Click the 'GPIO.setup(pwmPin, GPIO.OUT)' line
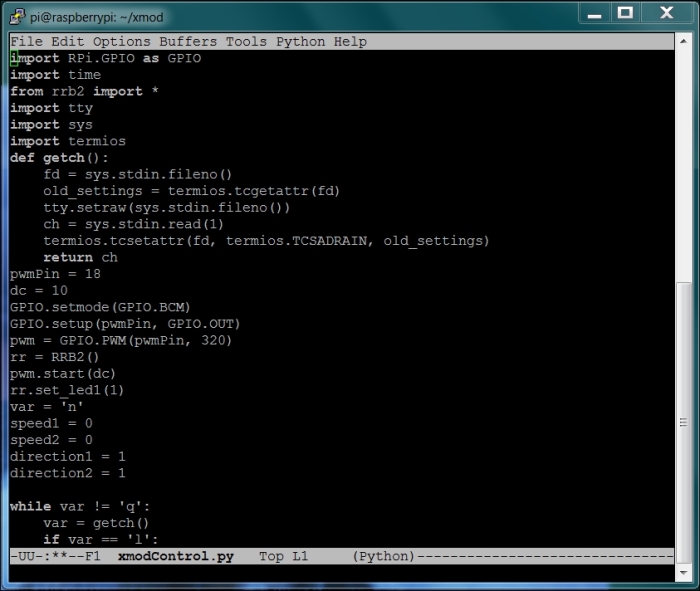Viewport: 700px width, 591px height. (125, 324)
